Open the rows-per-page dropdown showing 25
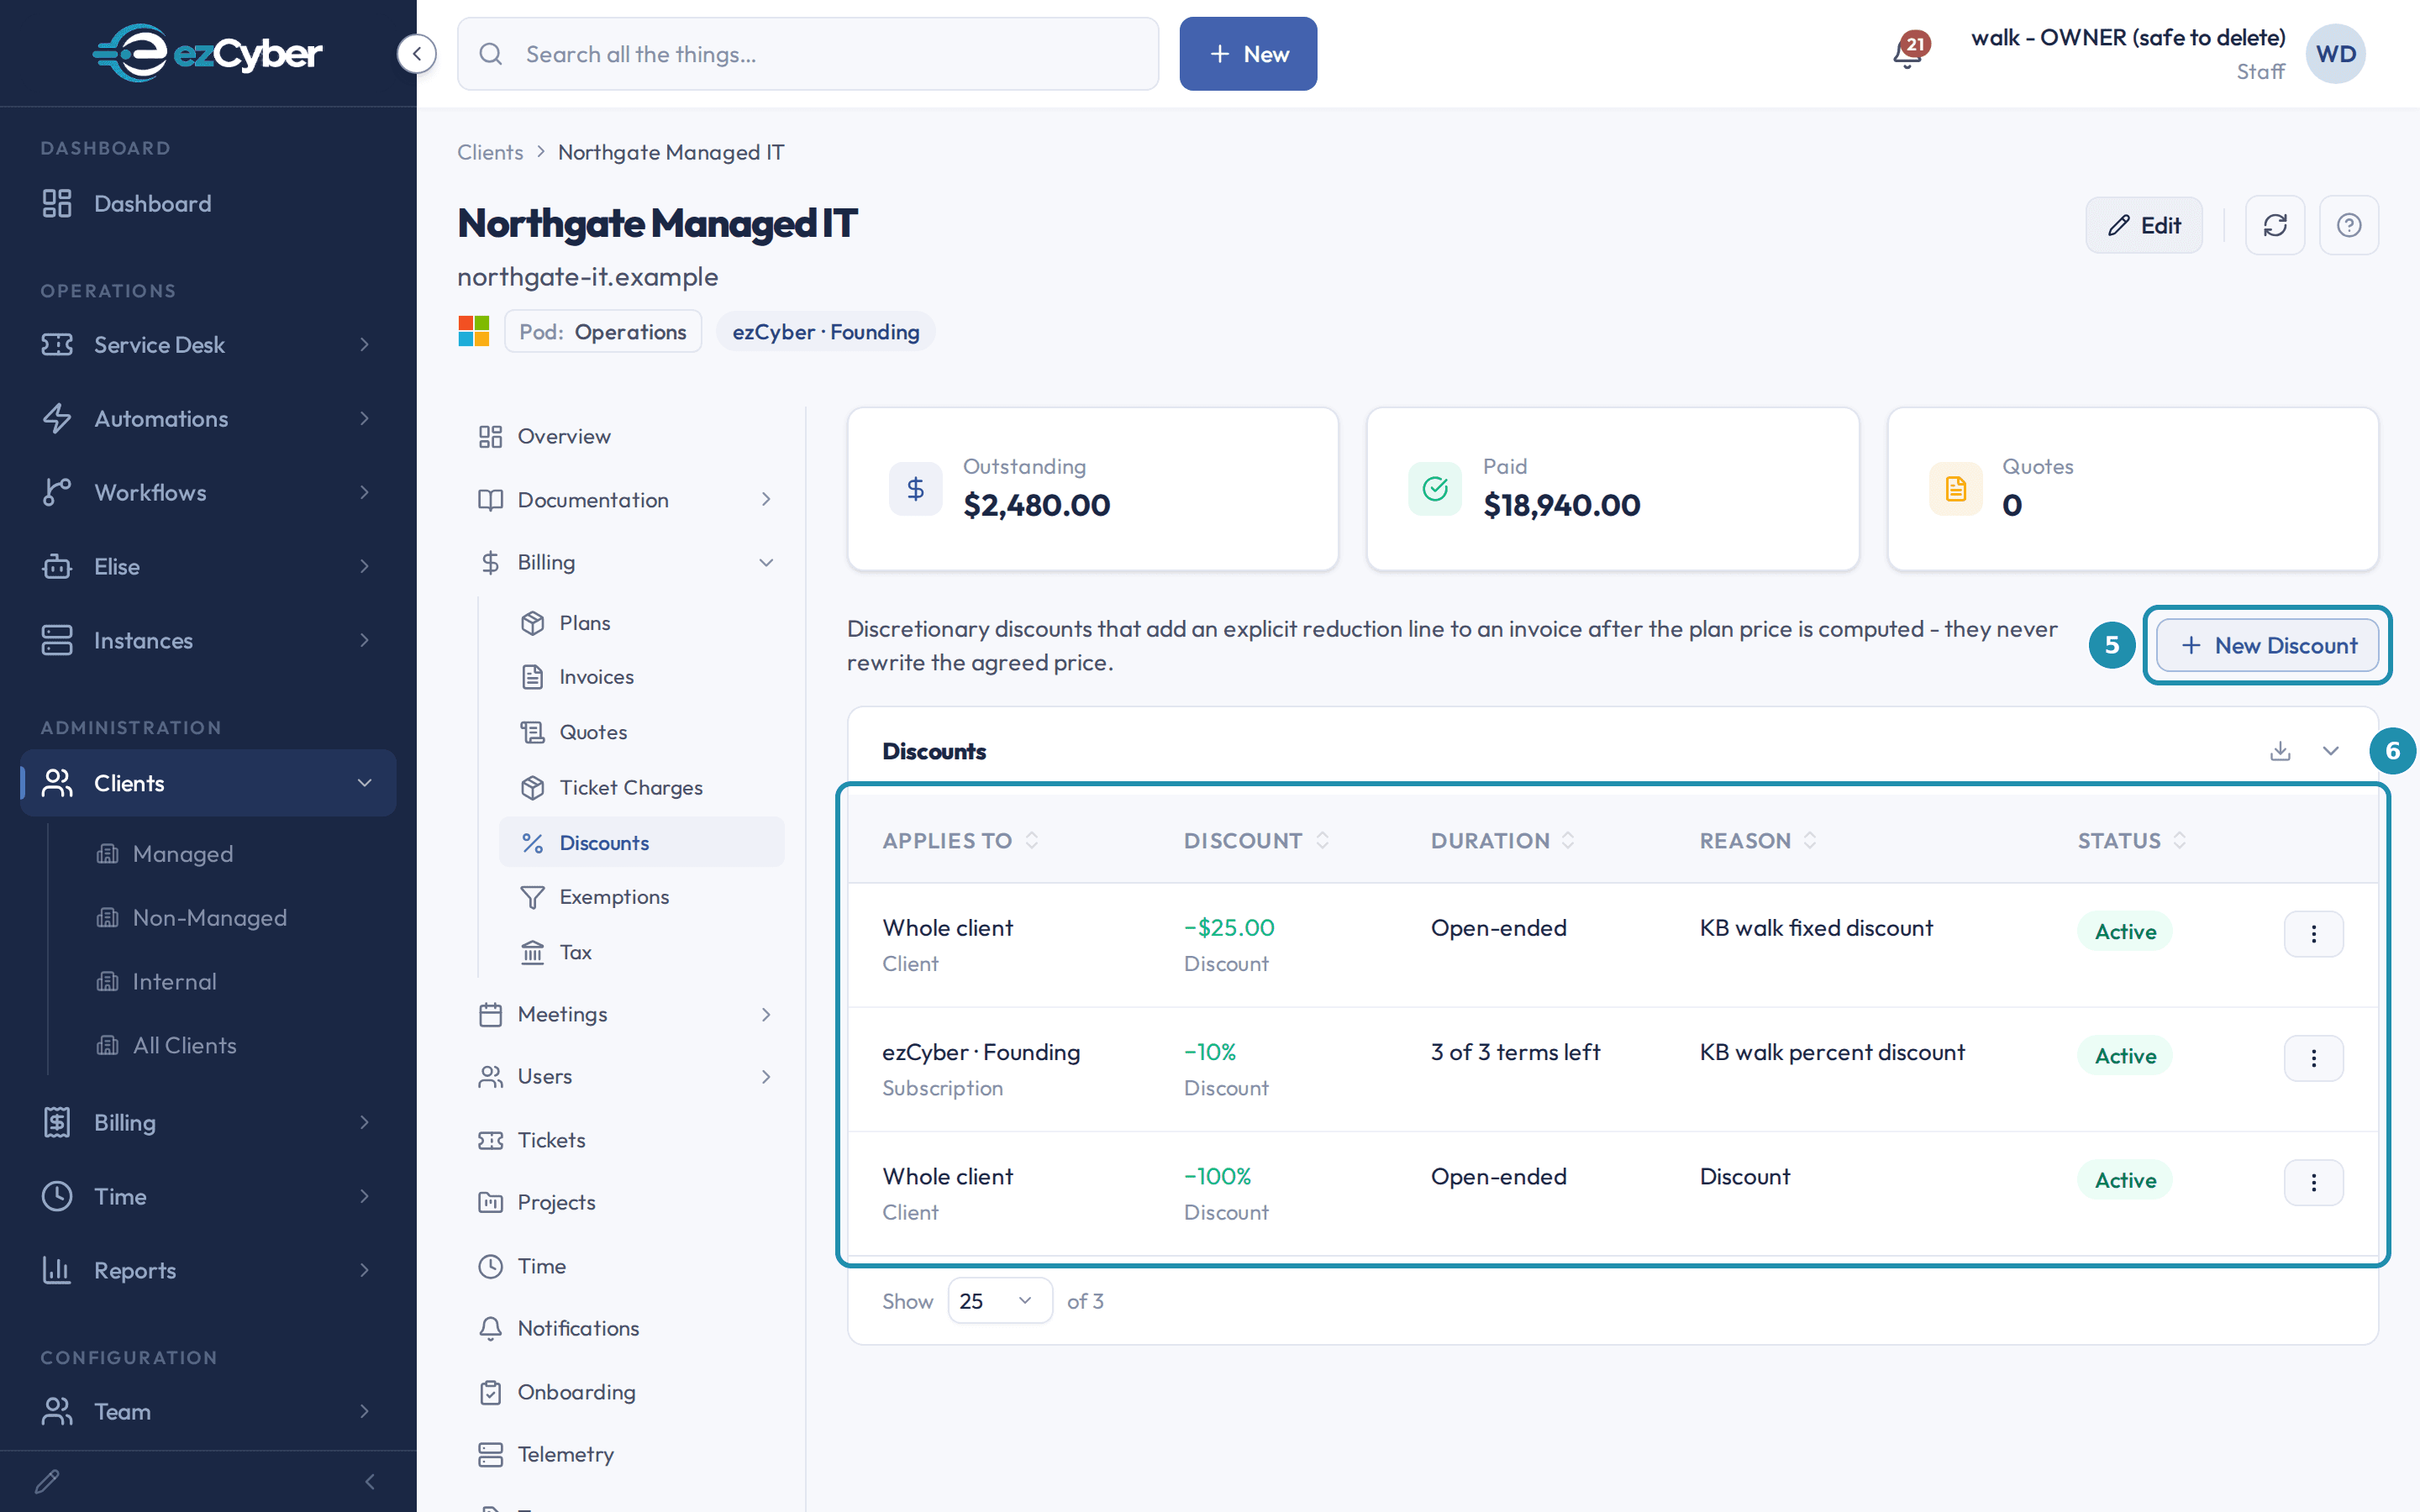This screenshot has height=1512, width=2420. tap(999, 1300)
